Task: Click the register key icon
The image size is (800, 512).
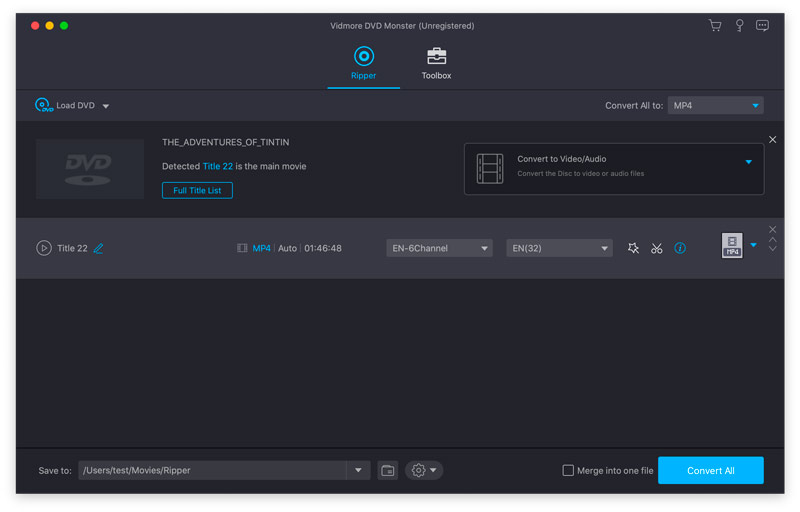Action: point(739,25)
